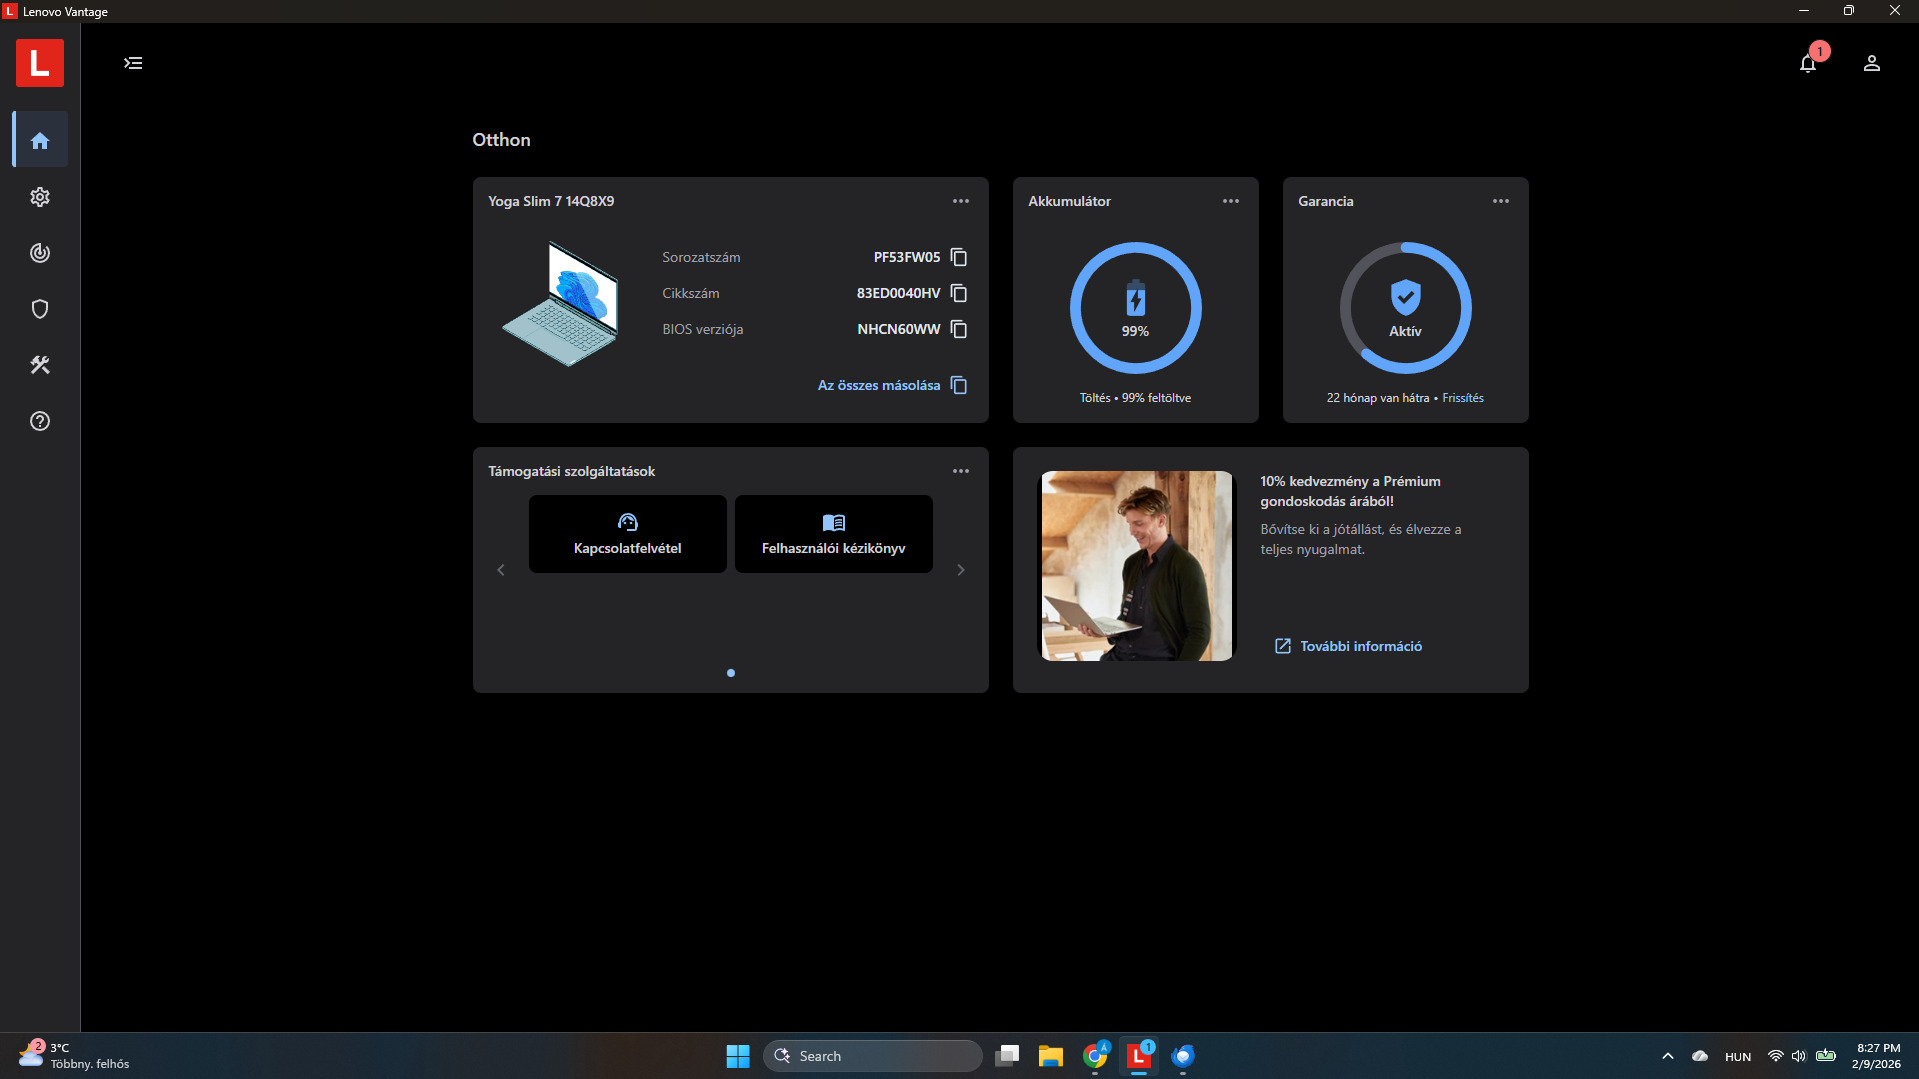Viewport: 1919px width, 1079px height.
Task: Click the Sorozatszám label
Action: (x=701, y=257)
